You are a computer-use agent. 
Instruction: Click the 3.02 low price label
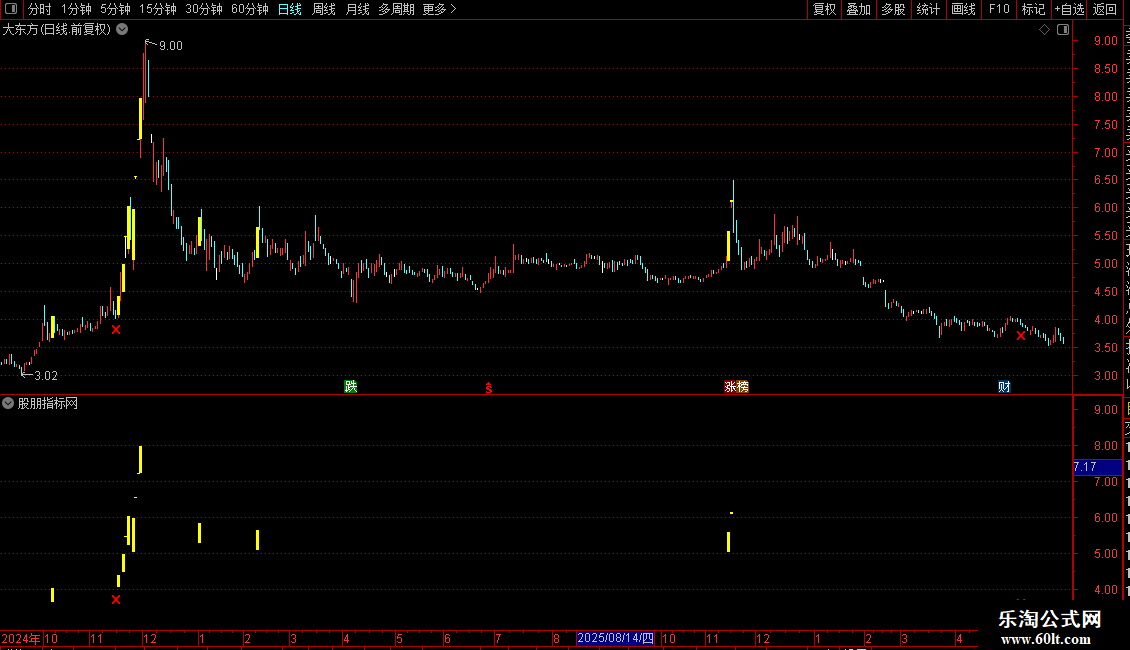pos(46,376)
